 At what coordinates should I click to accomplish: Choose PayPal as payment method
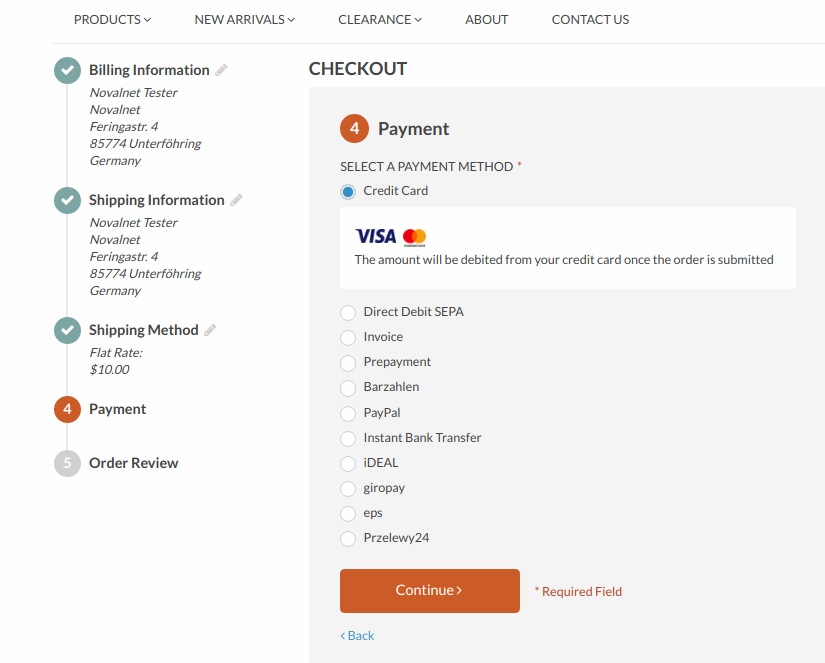348,414
